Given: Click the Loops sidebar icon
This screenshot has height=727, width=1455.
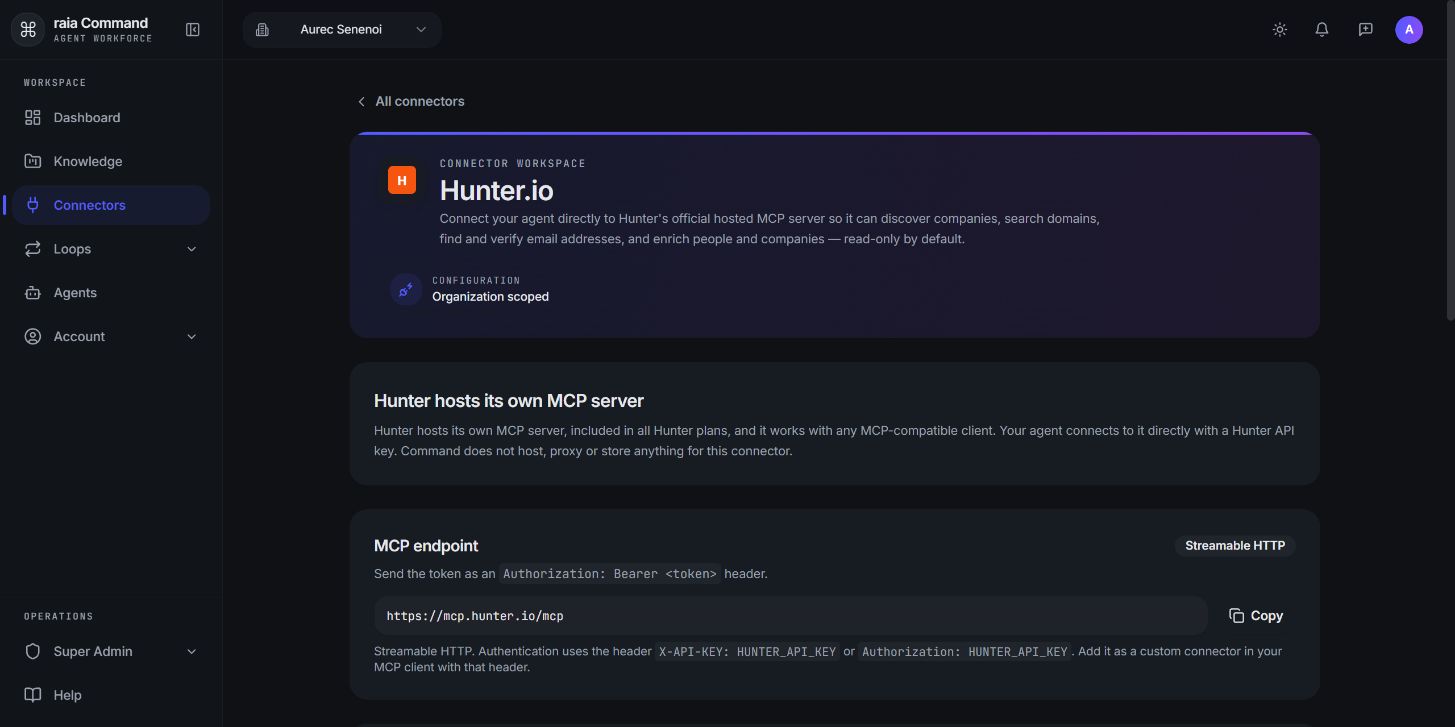Looking at the screenshot, I should [33, 249].
